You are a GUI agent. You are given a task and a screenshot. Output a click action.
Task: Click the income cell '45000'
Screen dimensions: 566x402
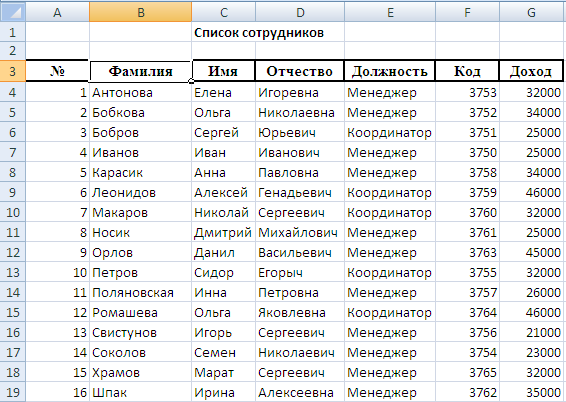click(531, 252)
